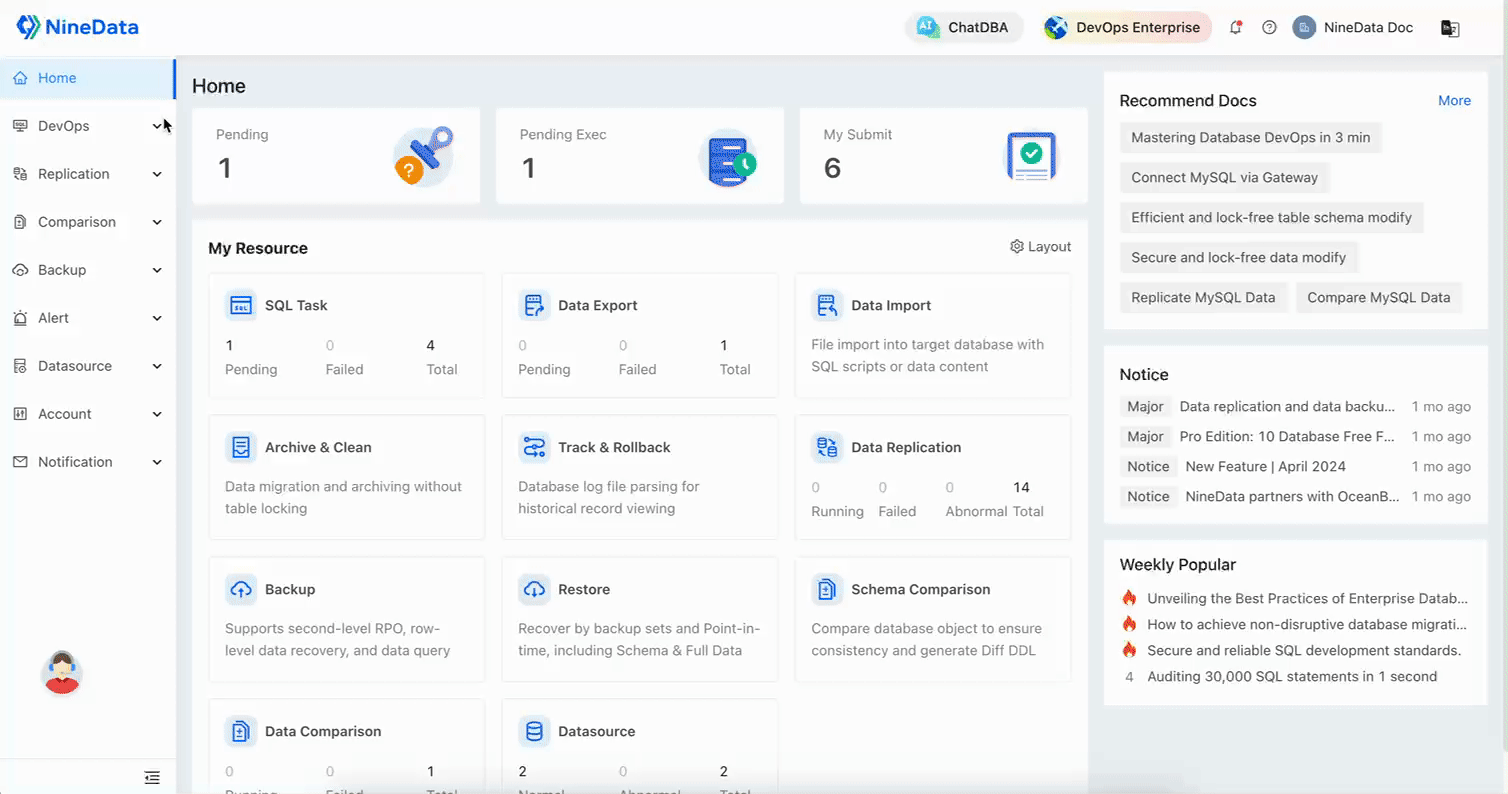Viewport: 1508px width, 794px height.
Task: Open Efficient and lock-free table schema modify
Action: click(x=1272, y=218)
